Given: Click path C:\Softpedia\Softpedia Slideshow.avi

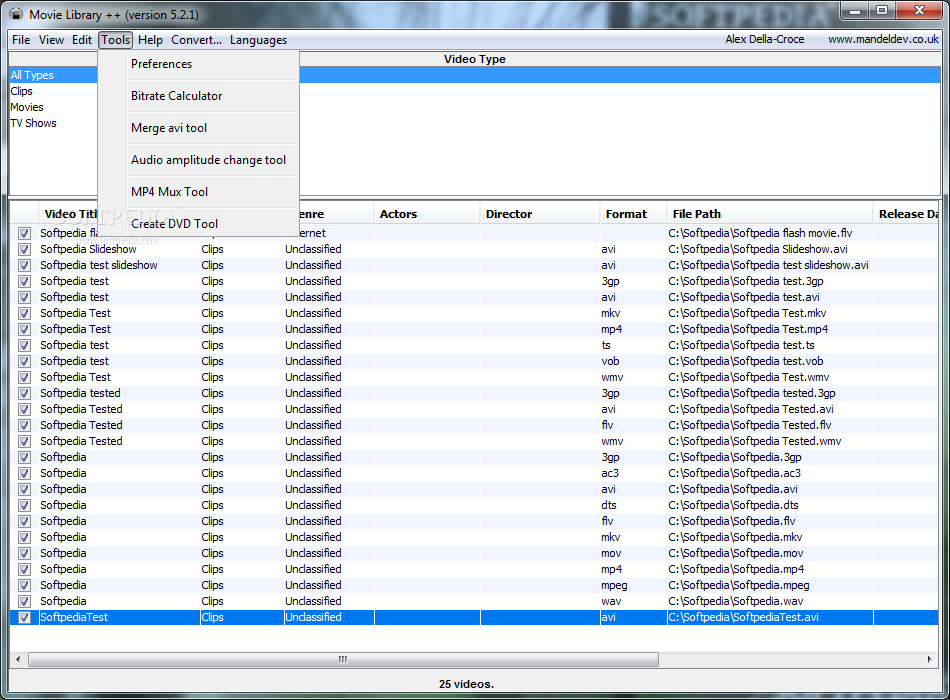Looking at the screenshot, I should [x=758, y=249].
